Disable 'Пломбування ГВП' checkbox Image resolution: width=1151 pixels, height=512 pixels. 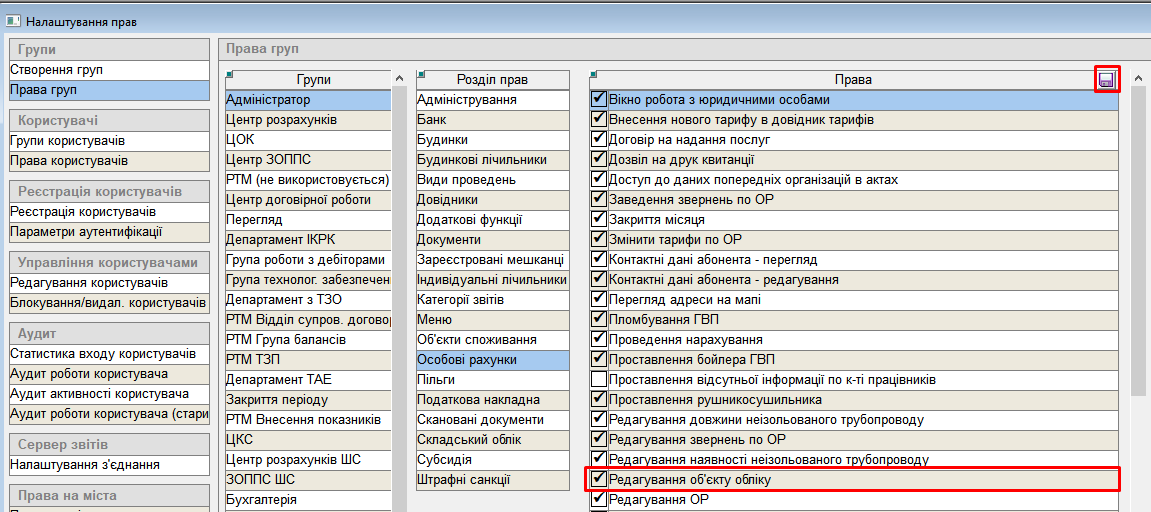(599, 320)
